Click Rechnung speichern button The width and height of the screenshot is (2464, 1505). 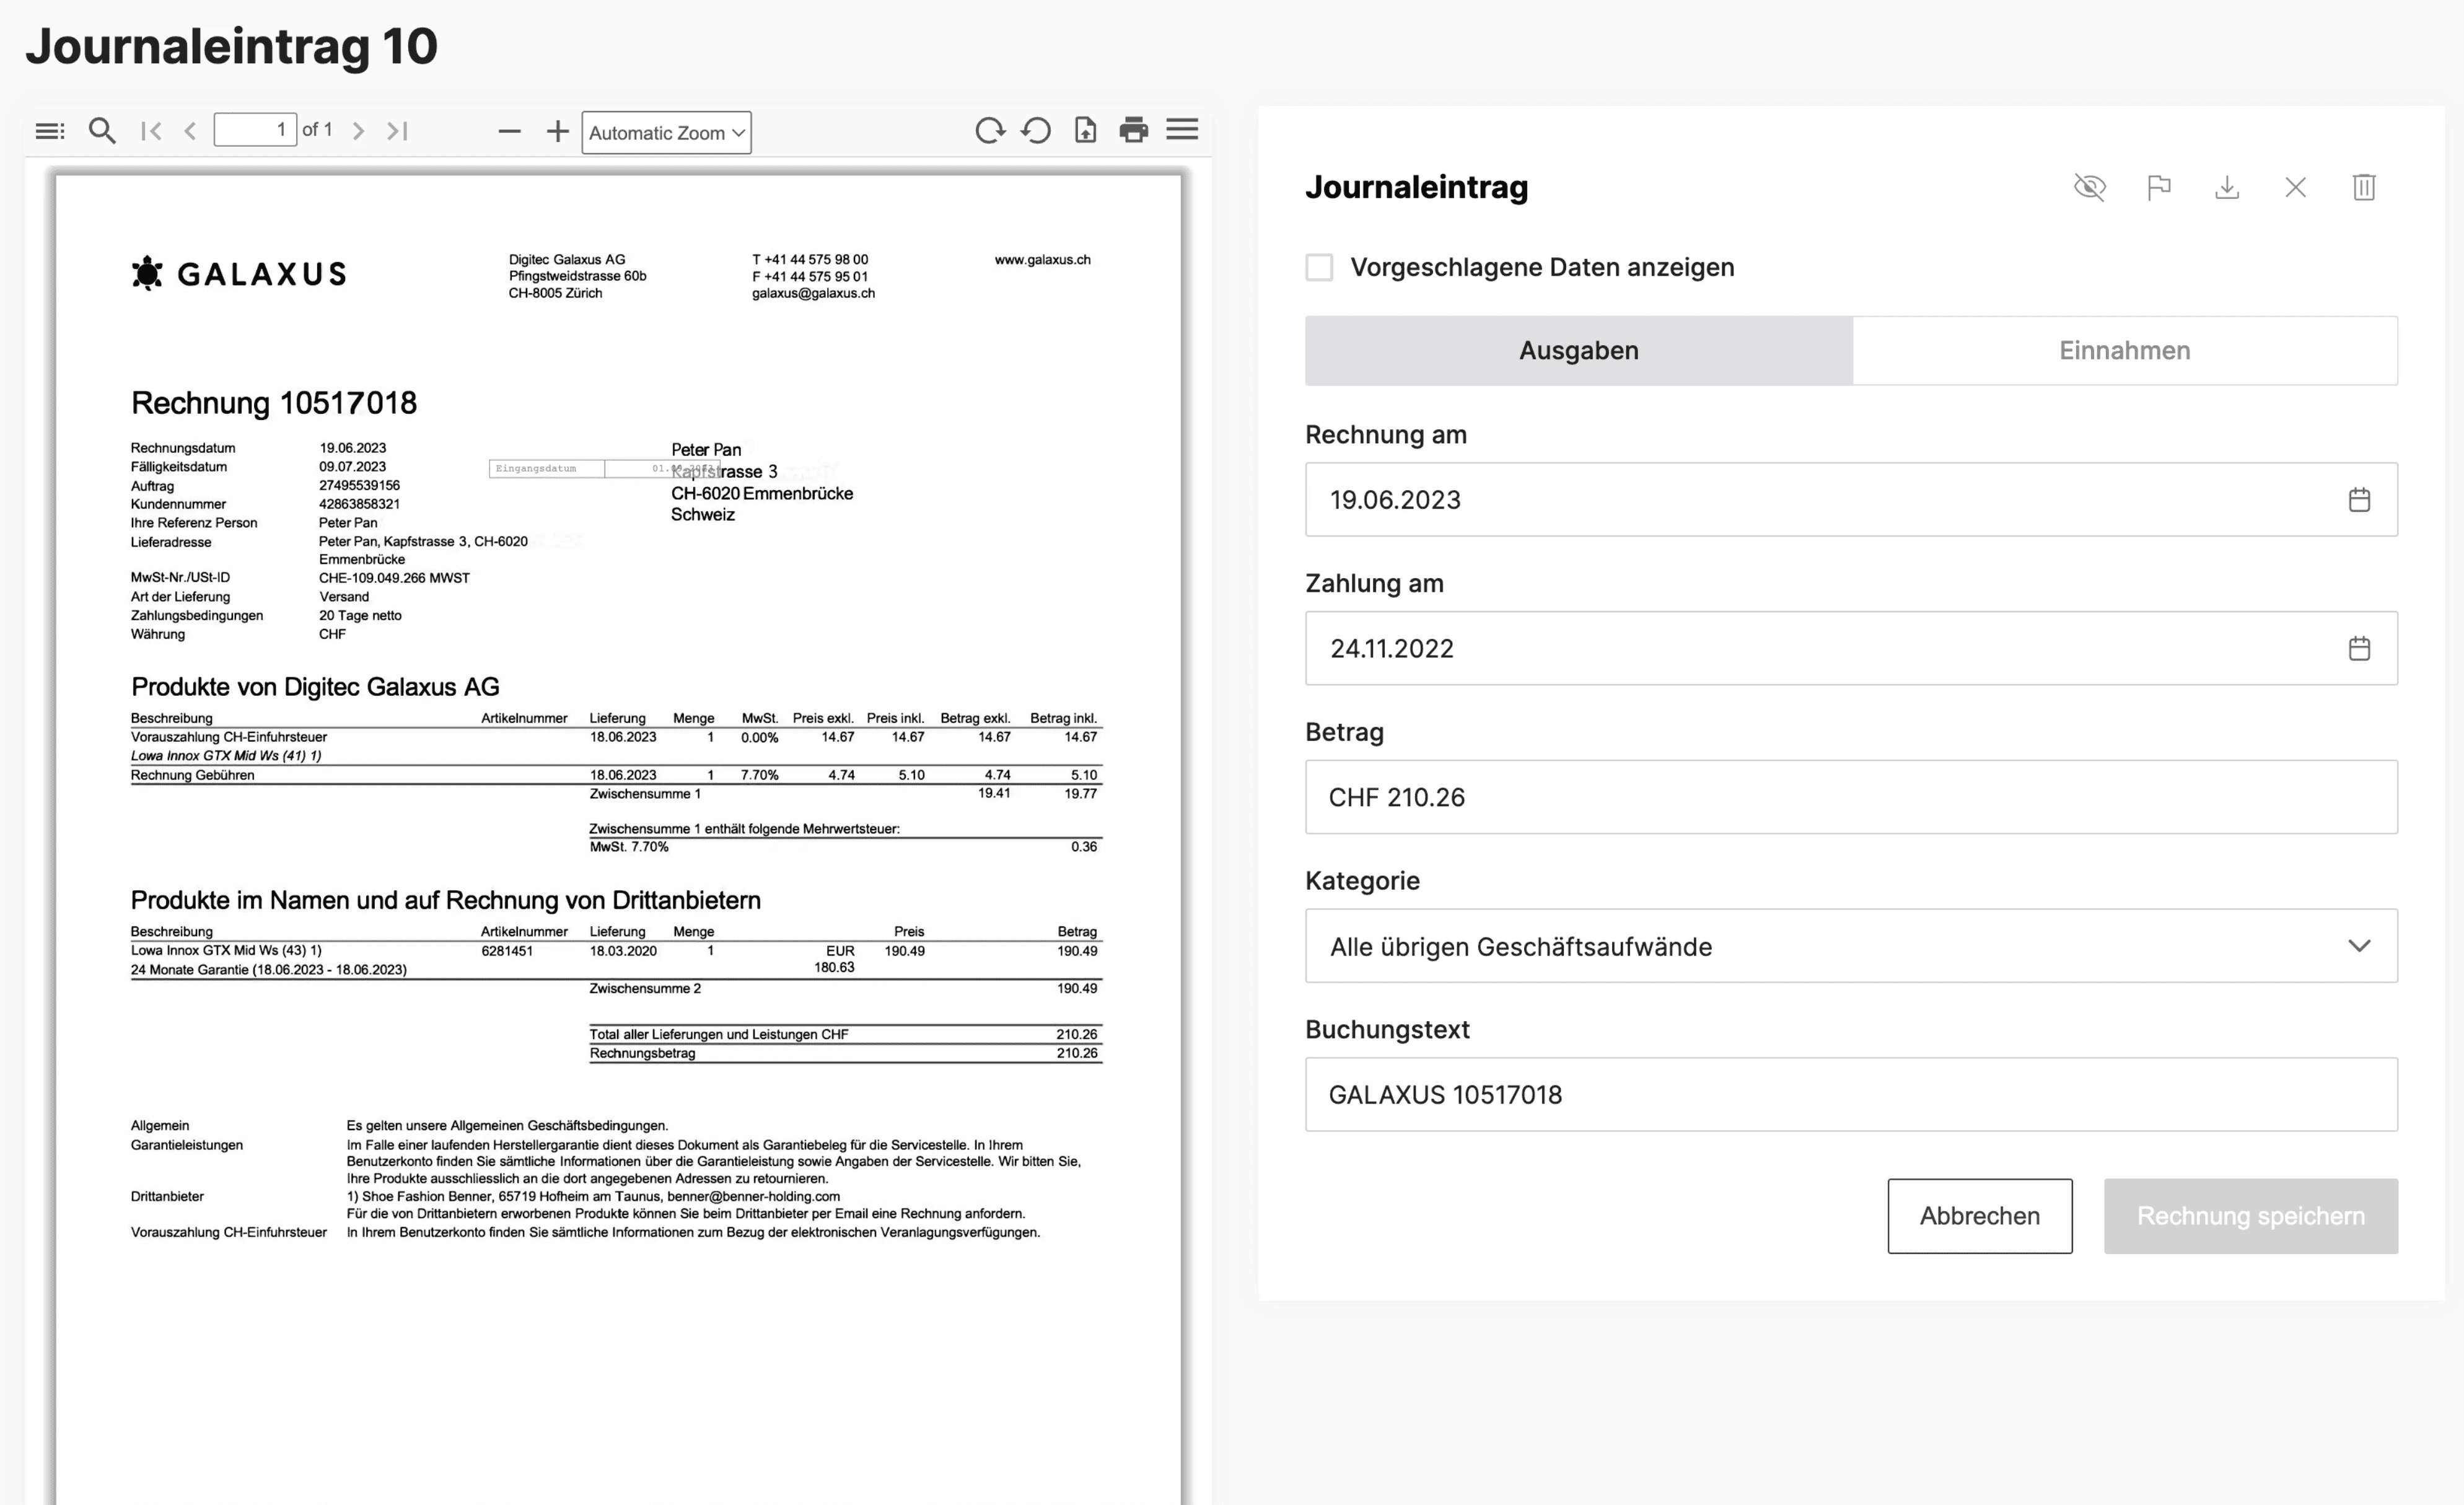point(2250,1216)
